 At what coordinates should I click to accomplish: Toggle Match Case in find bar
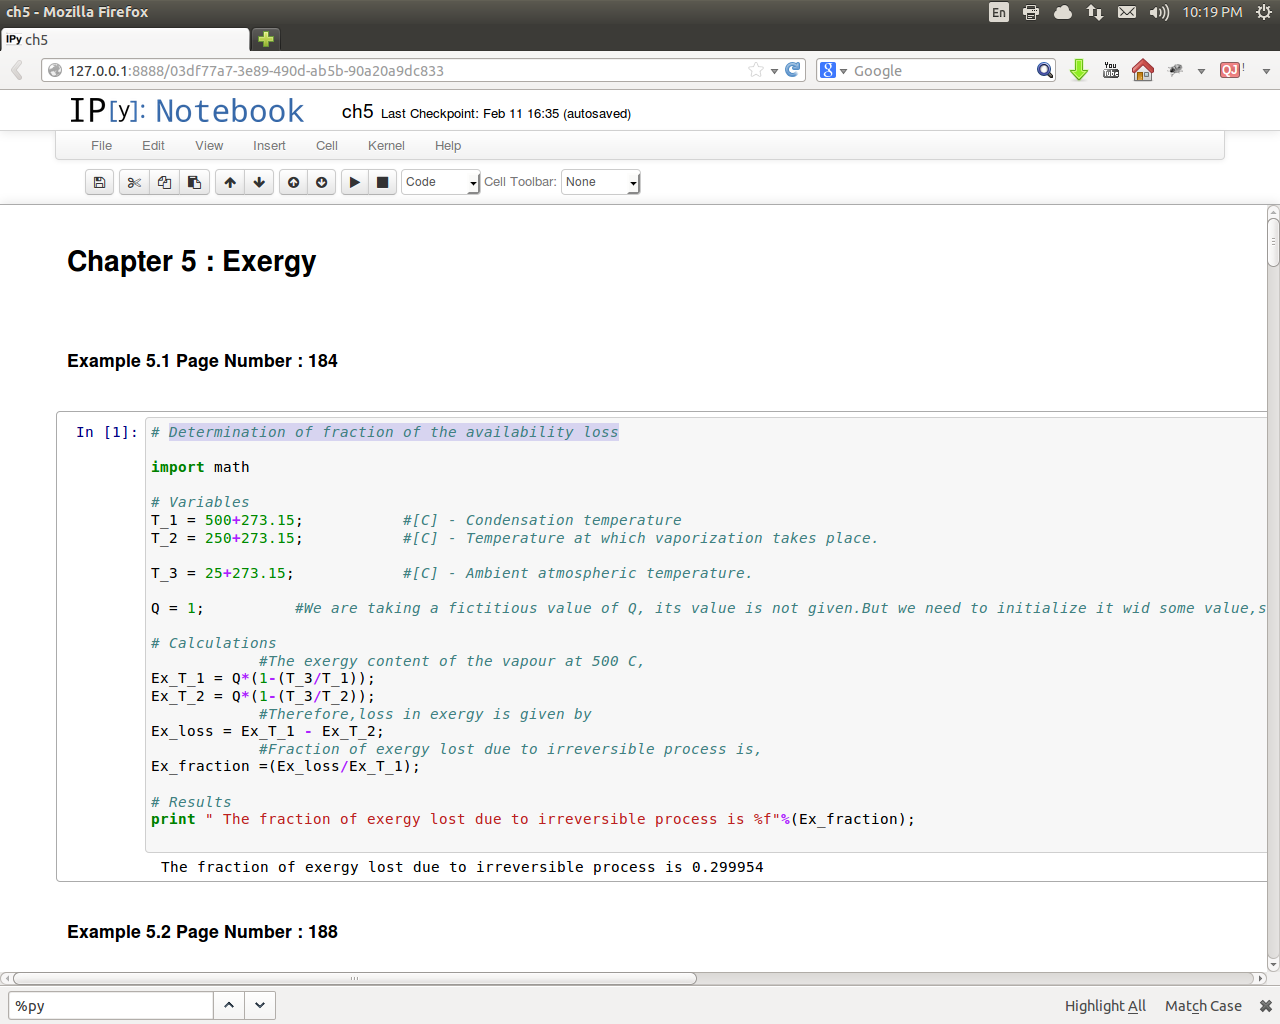(x=1202, y=1006)
